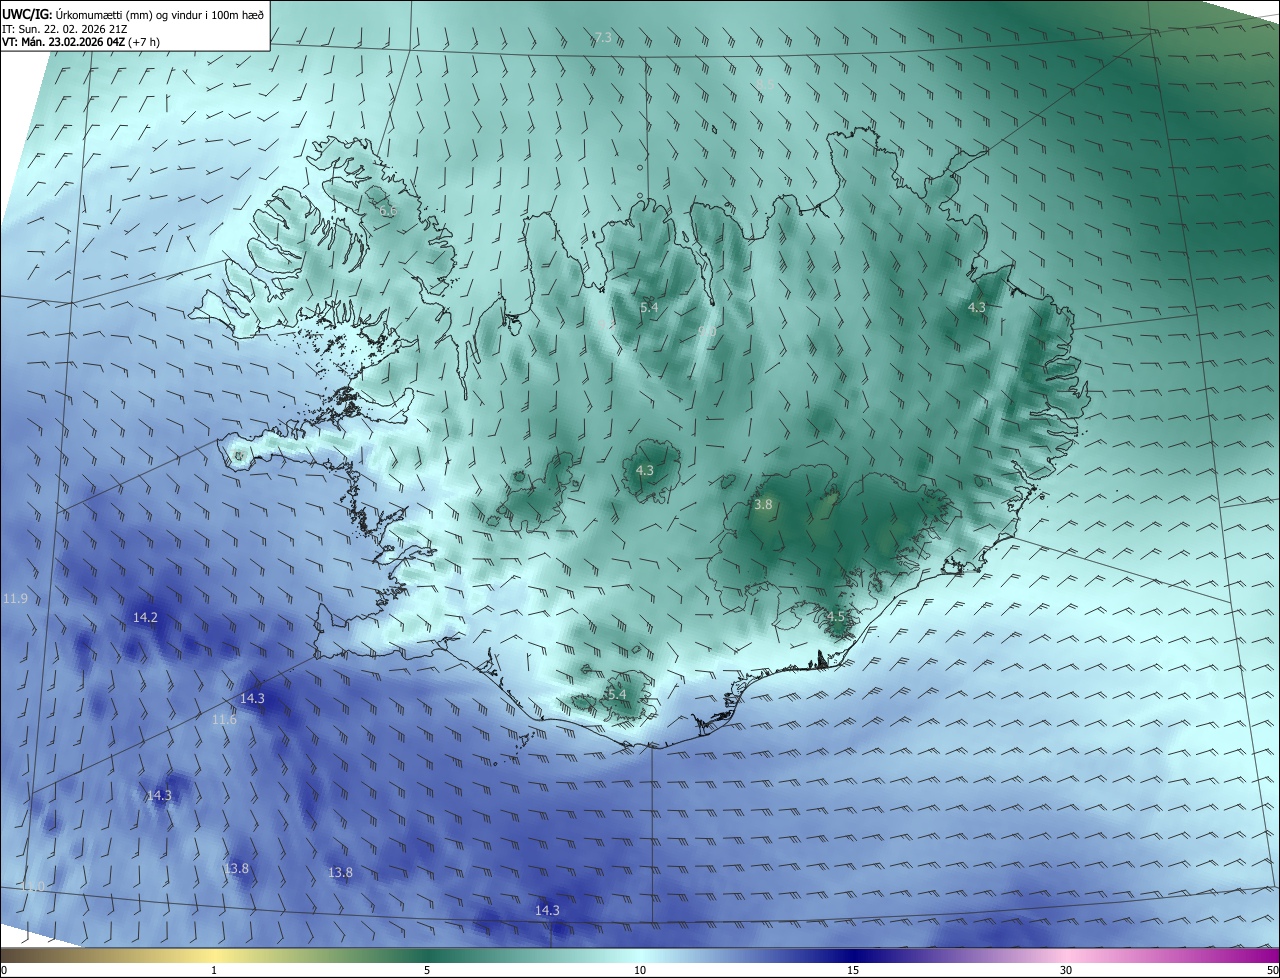Click the 11.6 value label

224,720
